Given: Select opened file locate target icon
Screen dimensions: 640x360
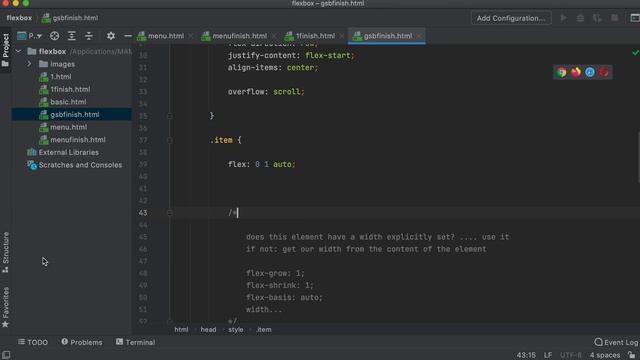Looking at the screenshot, I should pos(54,36).
